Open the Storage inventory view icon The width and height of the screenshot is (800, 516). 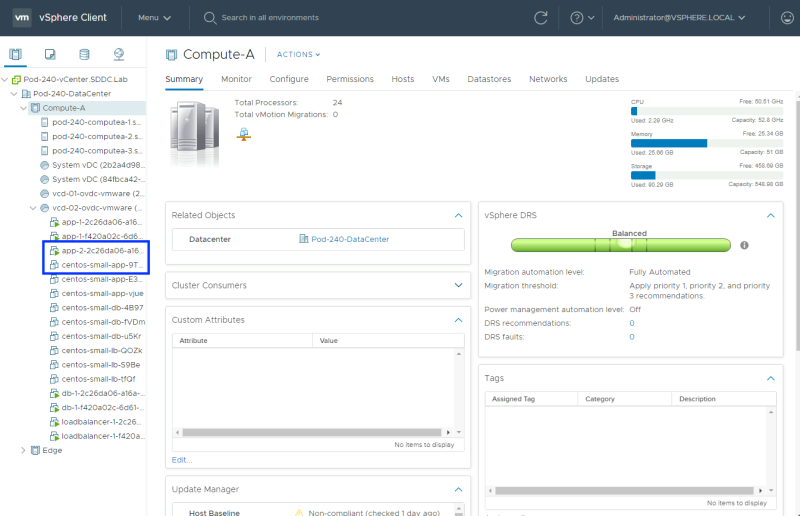[84, 54]
